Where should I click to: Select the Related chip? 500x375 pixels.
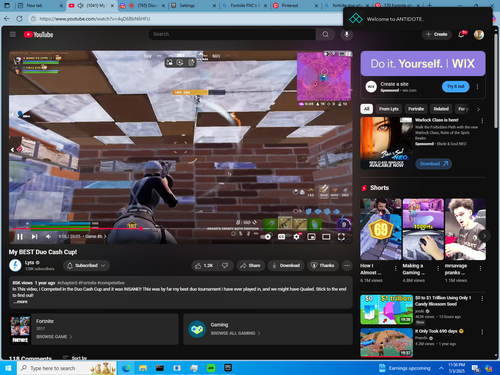coord(441,109)
